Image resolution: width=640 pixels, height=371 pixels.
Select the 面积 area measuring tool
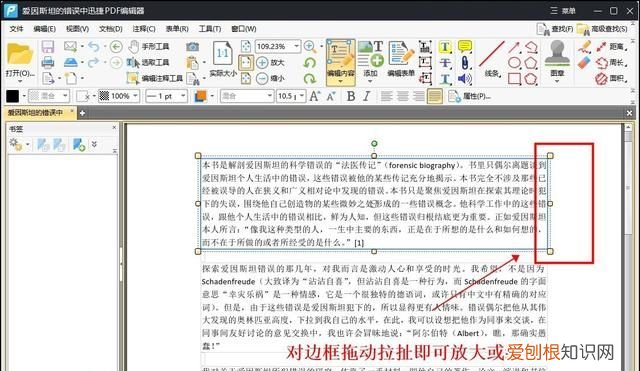(x=611, y=78)
